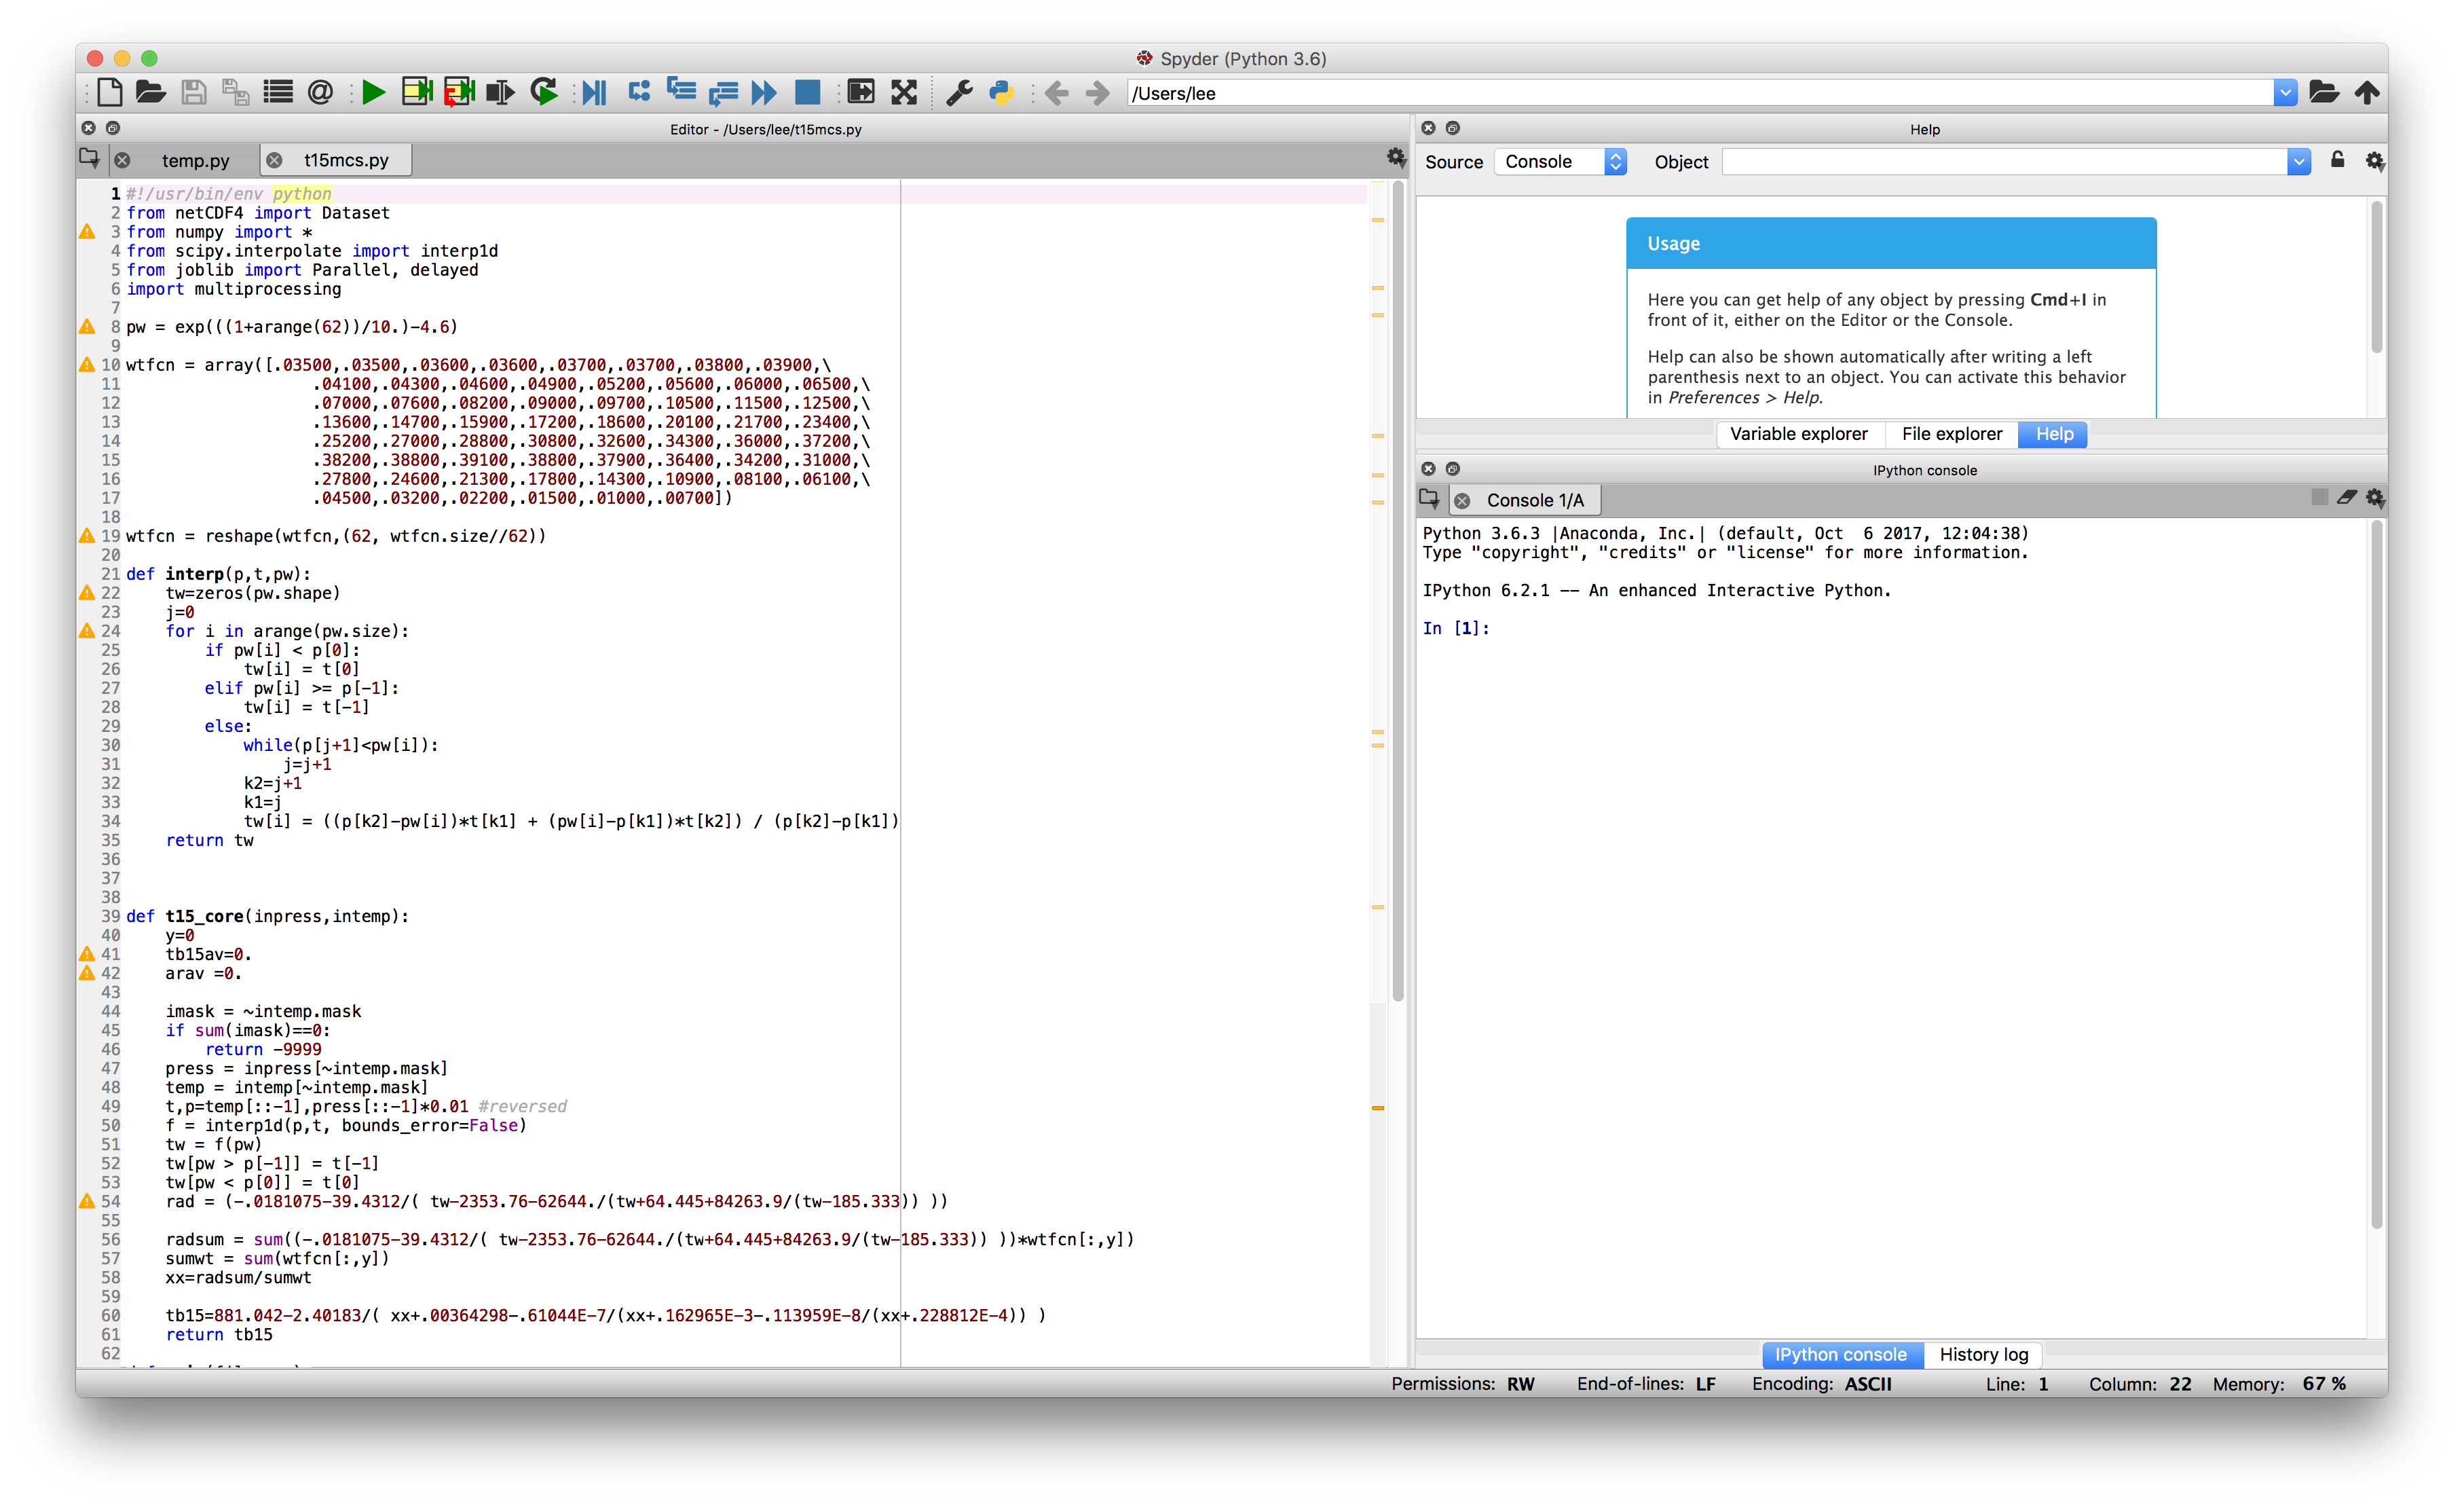Continue execution until next breakpoint
The image size is (2464, 1506).
coord(765,93)
